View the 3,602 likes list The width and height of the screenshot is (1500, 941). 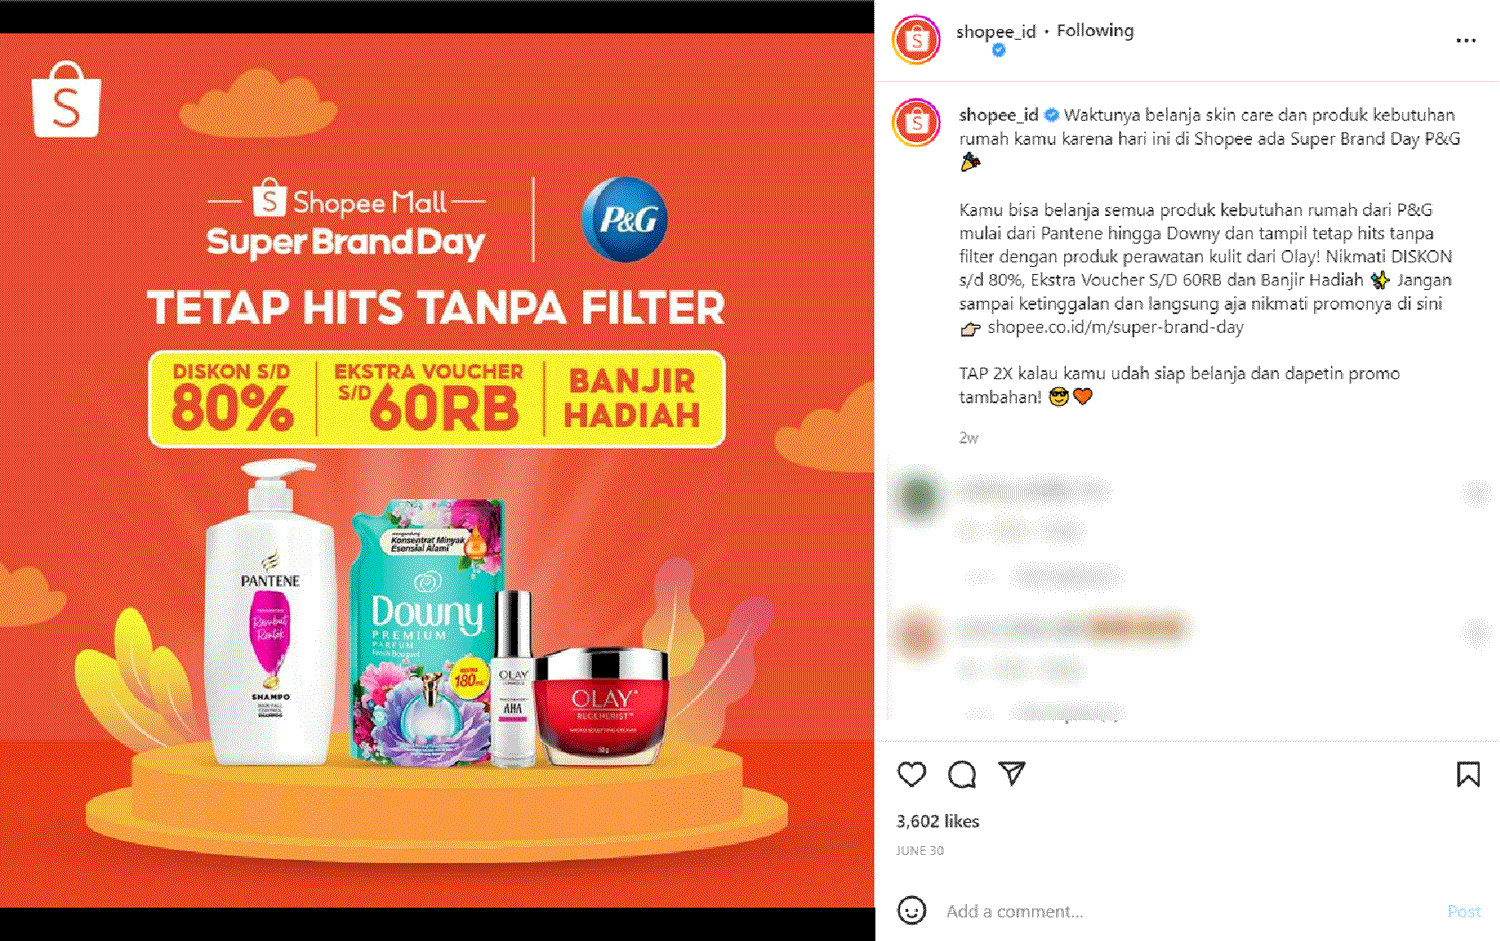[938, 821]
